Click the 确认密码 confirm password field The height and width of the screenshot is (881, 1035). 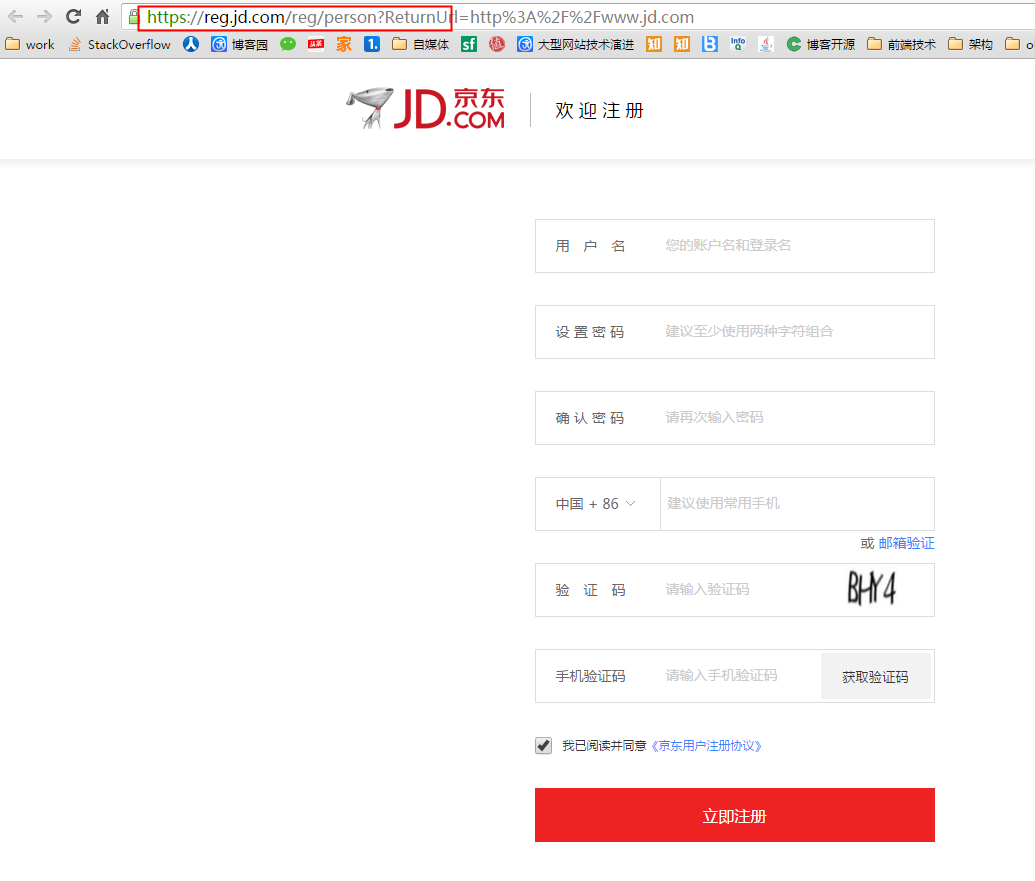tap(735, 418)
